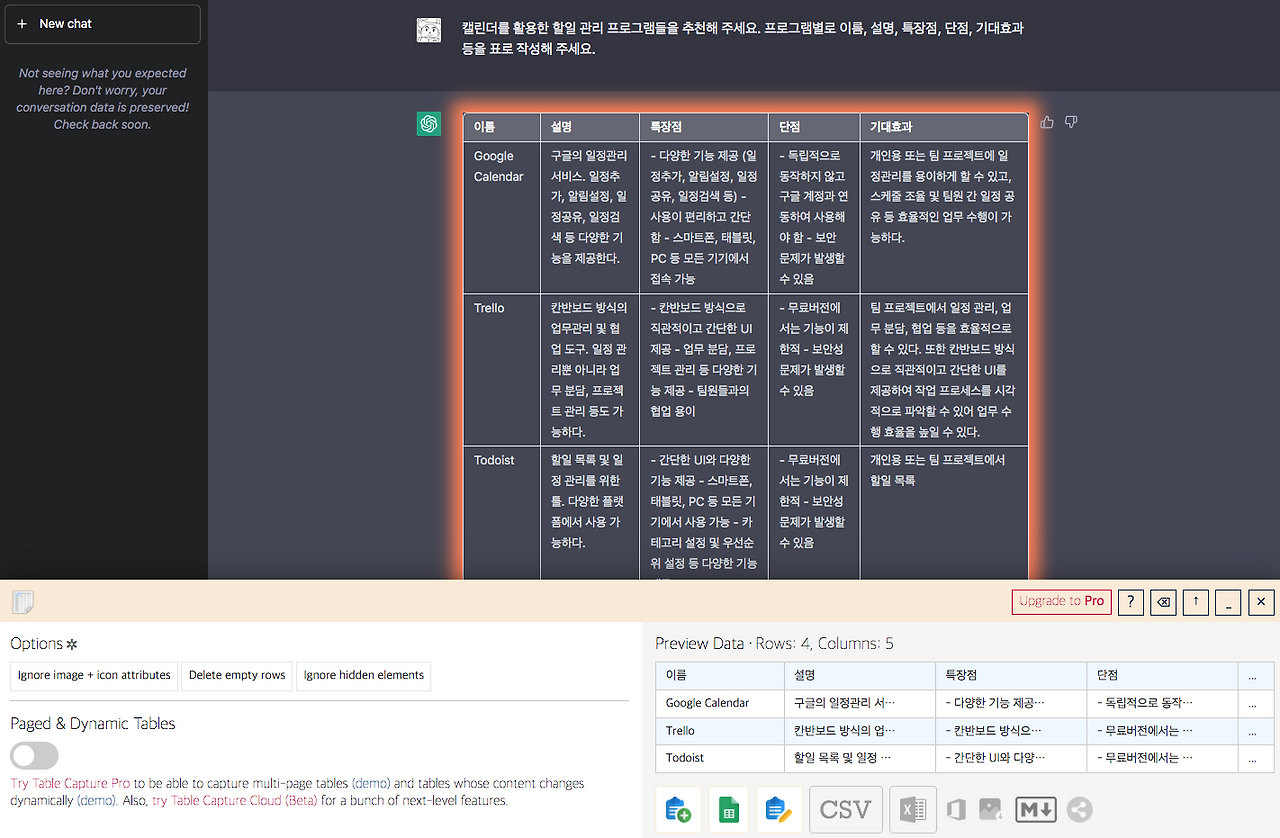Viewport: 1280px width, 838px height.
Task: Clear the captured table data
Action: click(1162, 602)
